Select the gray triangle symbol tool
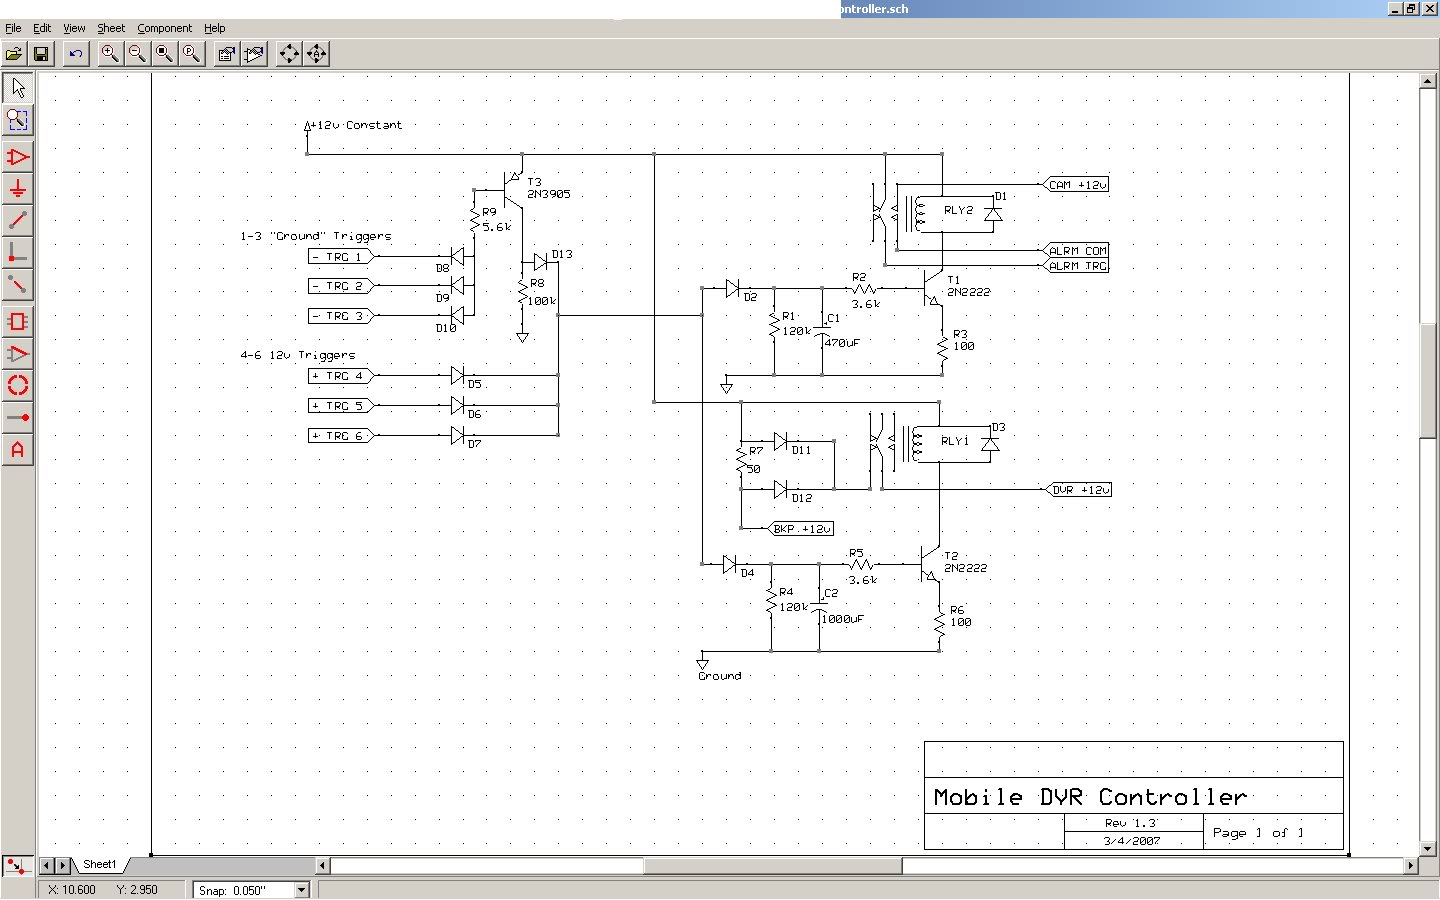Viewport: 1440px width, 900px height. (17, 354)
